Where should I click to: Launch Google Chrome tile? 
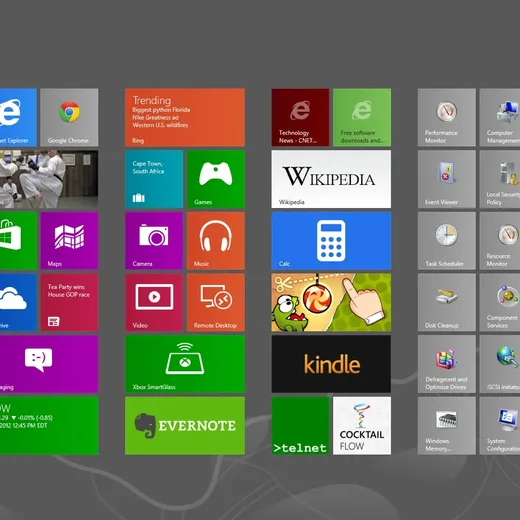[69, 117]
